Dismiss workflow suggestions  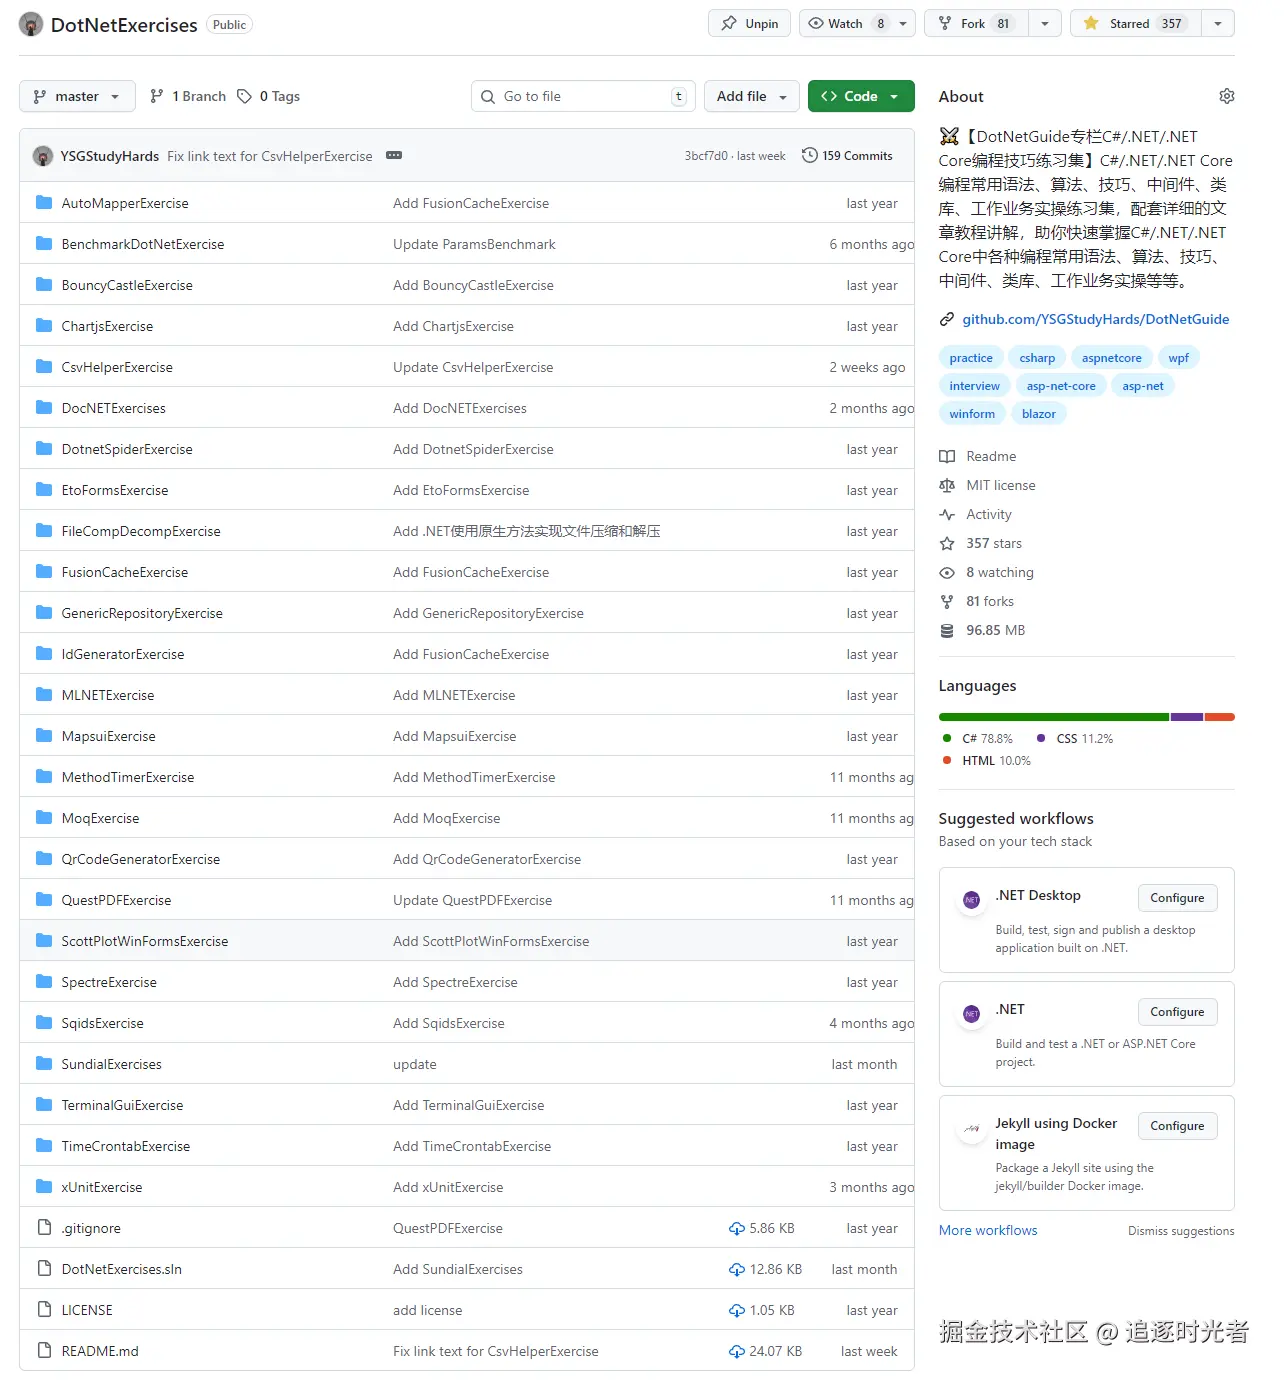[x=1181, y=1231]
